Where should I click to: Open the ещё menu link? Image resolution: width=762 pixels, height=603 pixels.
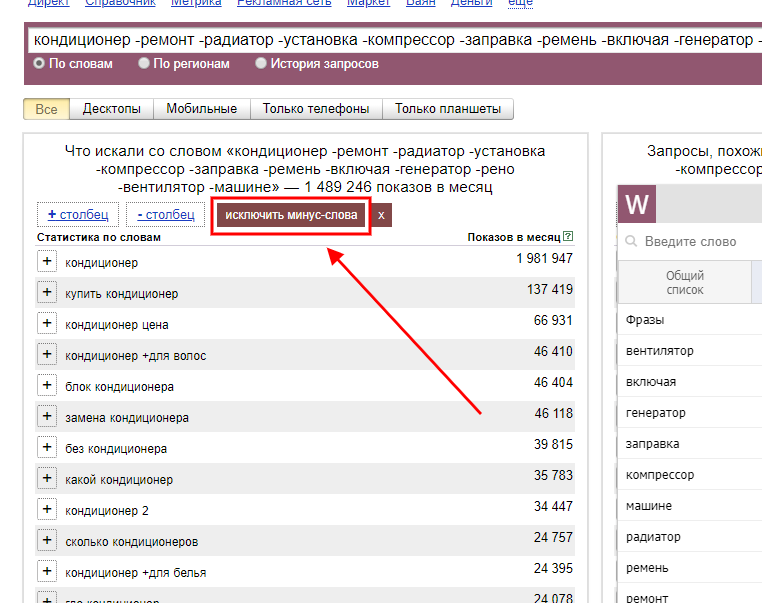tap(520, 2)
